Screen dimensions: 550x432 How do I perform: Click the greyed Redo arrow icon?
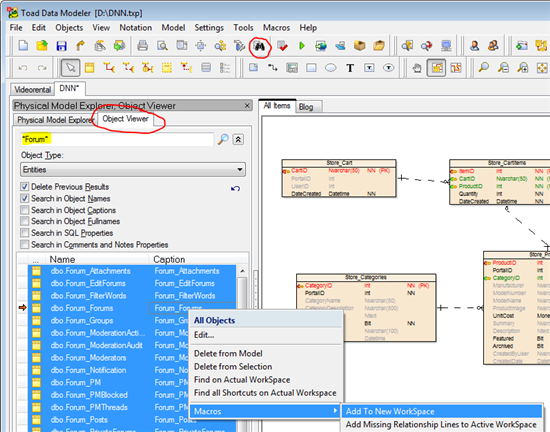click(x=42, y=68)
